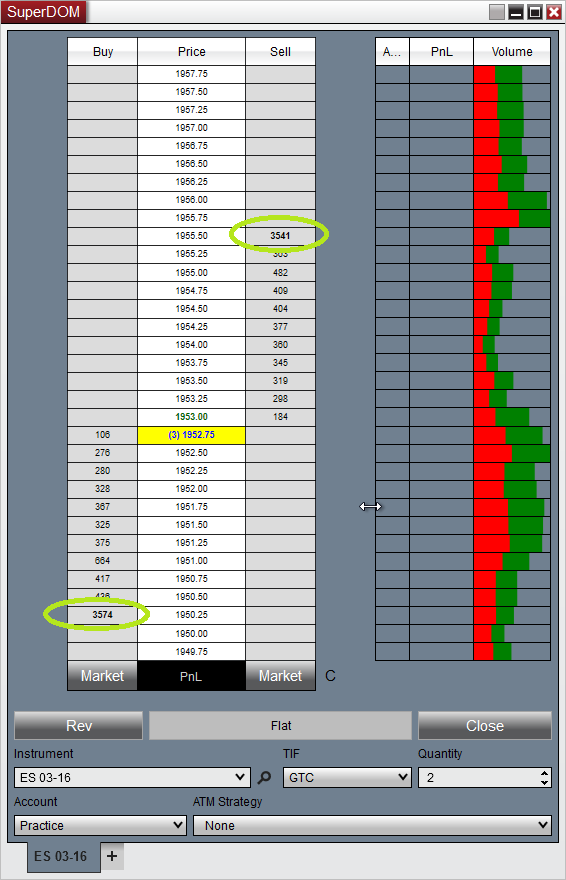This screenshot has width=566, height=880.
Task: Click buy size 367 at 1951.75
Action: pos(103,507)
